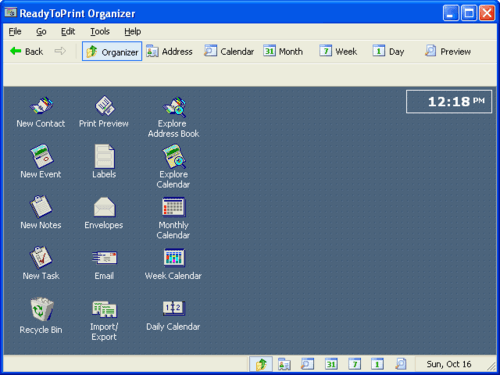Open the Week Calendar icon
The image size is (500, 375).
tap(173, 264)
